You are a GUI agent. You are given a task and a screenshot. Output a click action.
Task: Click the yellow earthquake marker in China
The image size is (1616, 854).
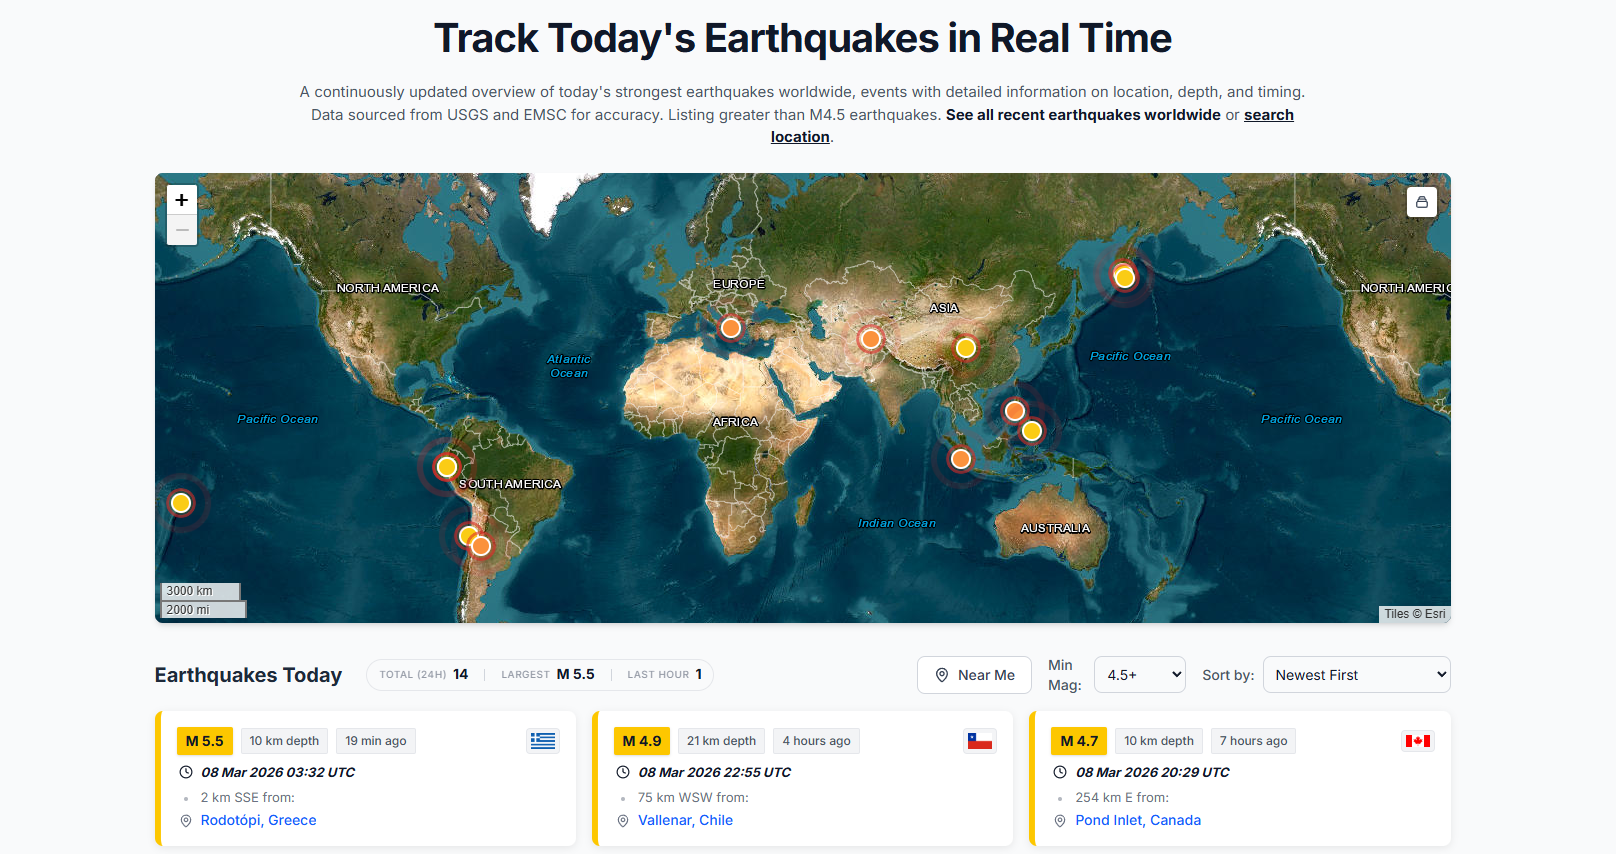965,348
